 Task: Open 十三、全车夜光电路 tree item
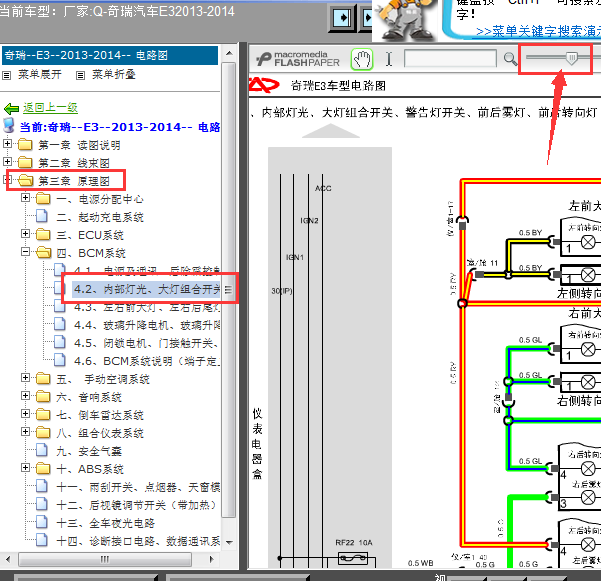(105, 524)
